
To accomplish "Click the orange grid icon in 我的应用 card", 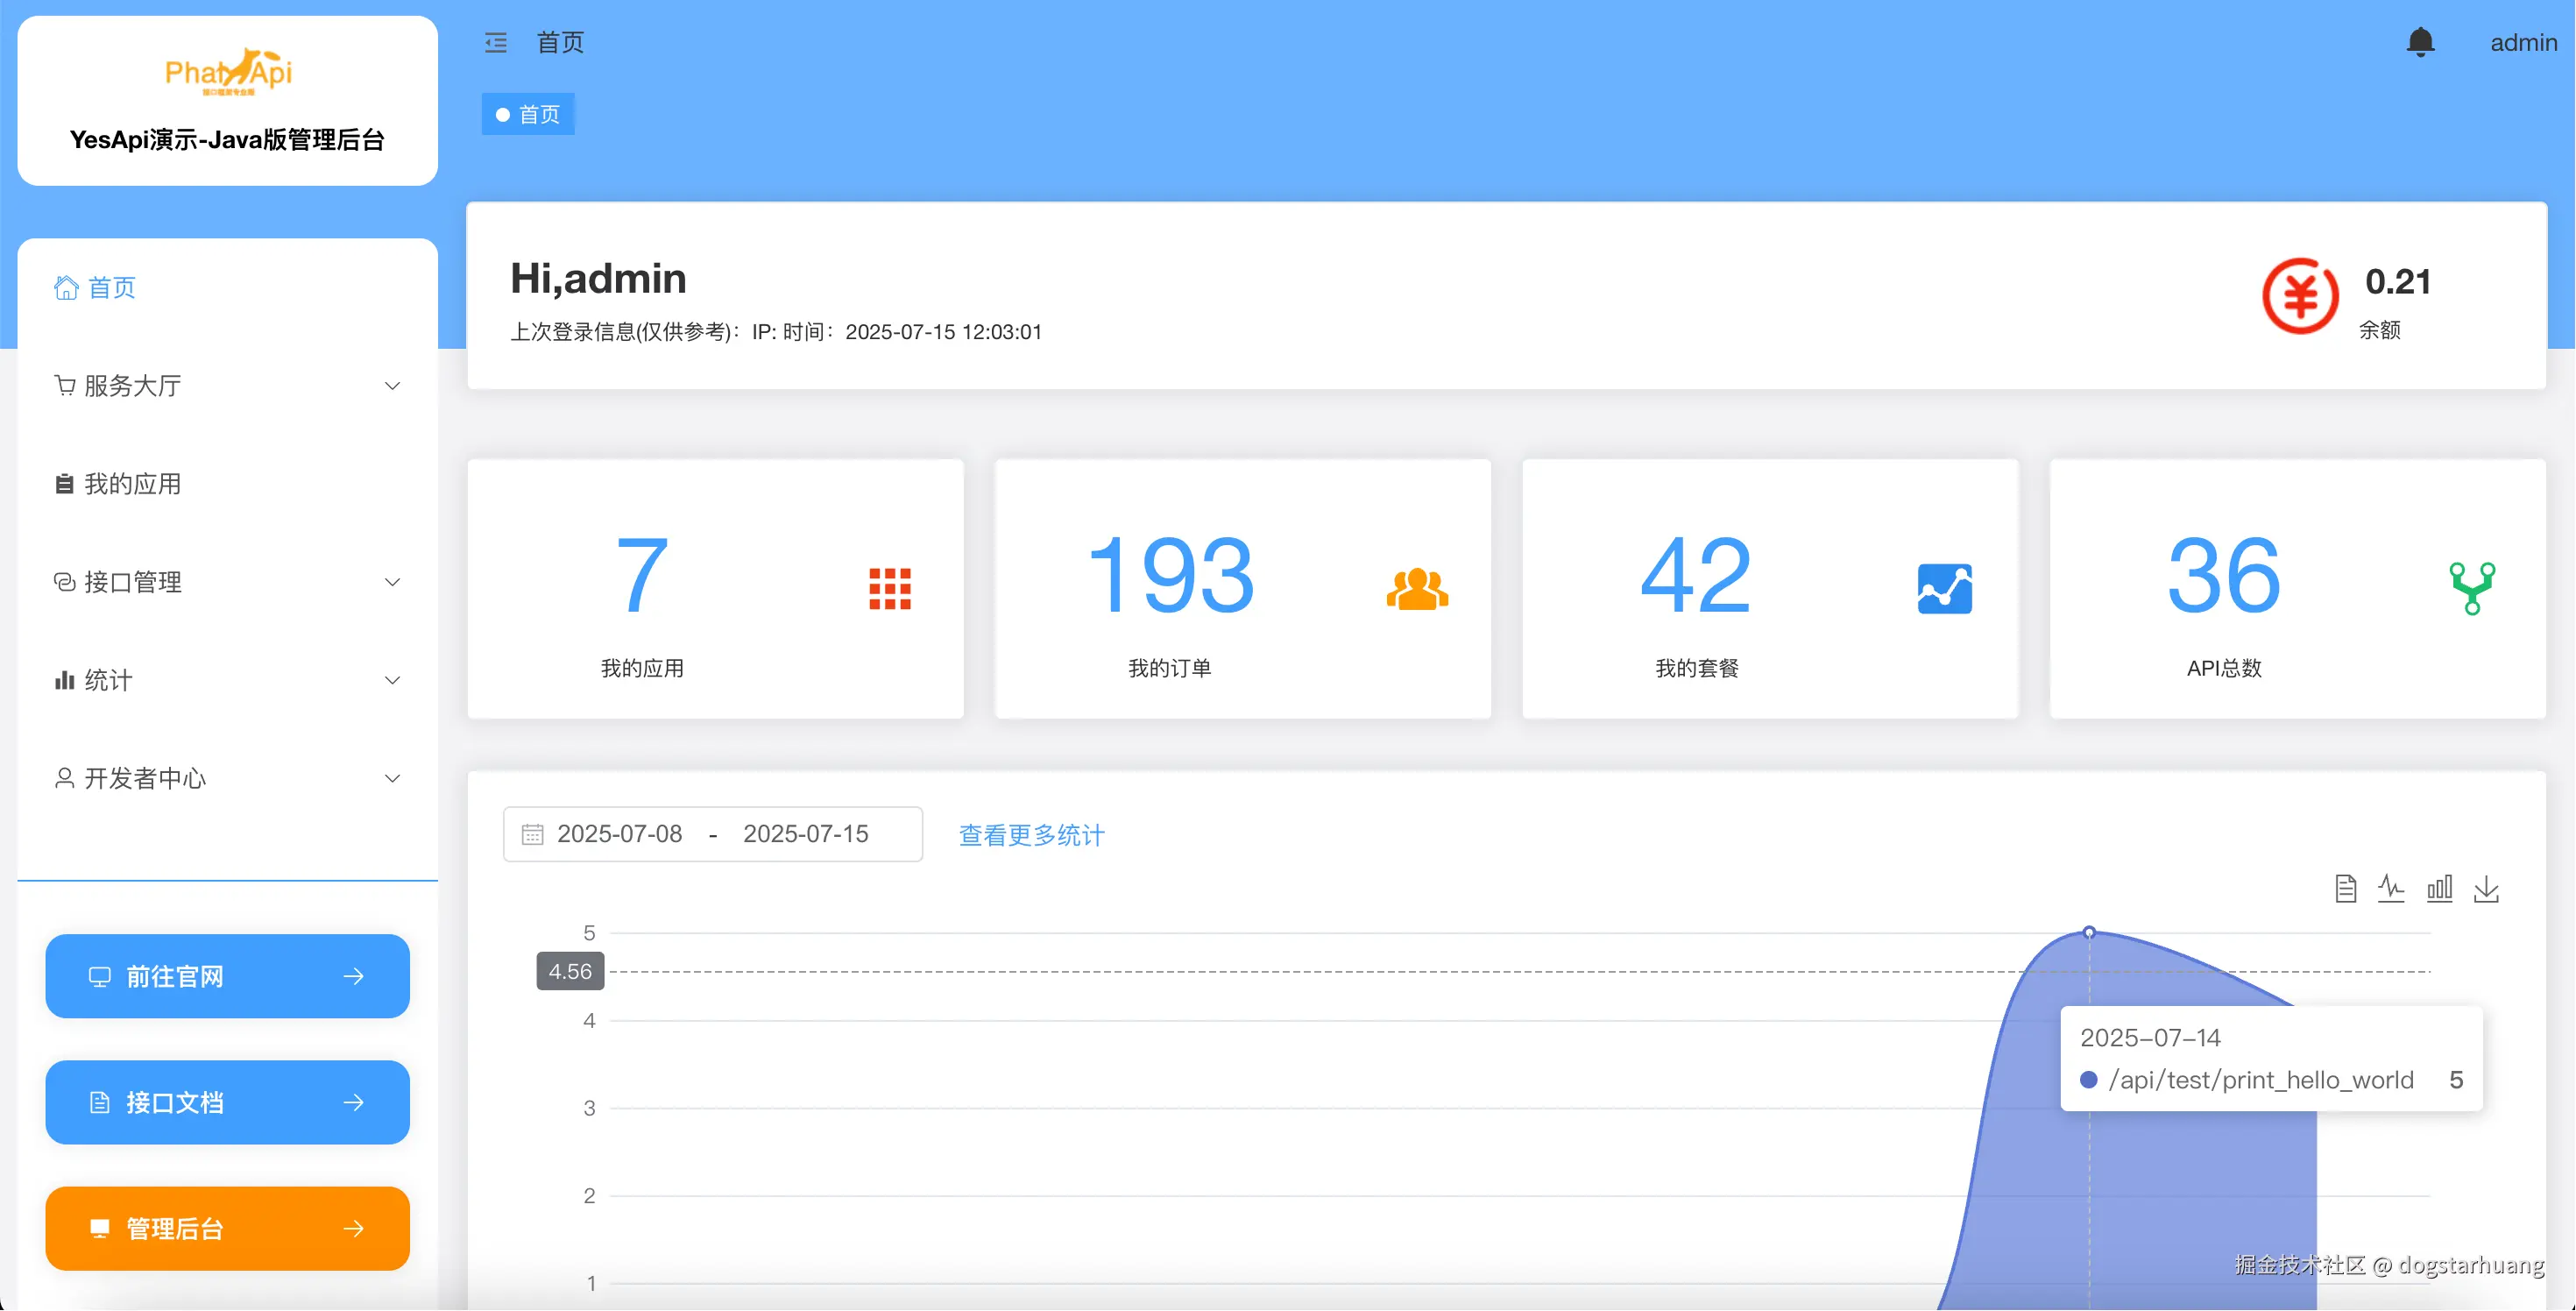I will (889, 588).
